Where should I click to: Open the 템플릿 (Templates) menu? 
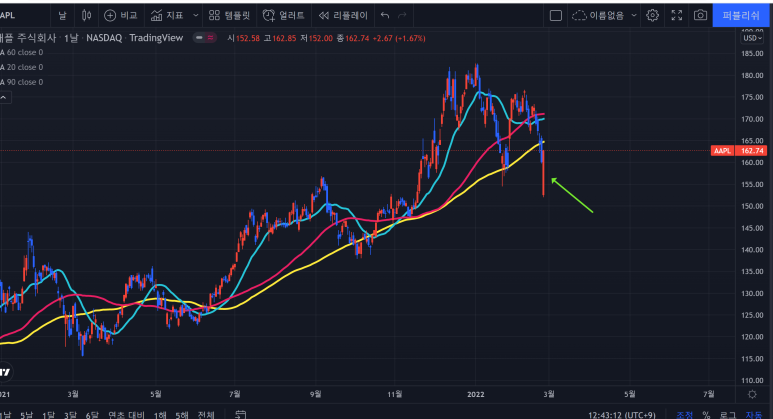tap(229, 15)
